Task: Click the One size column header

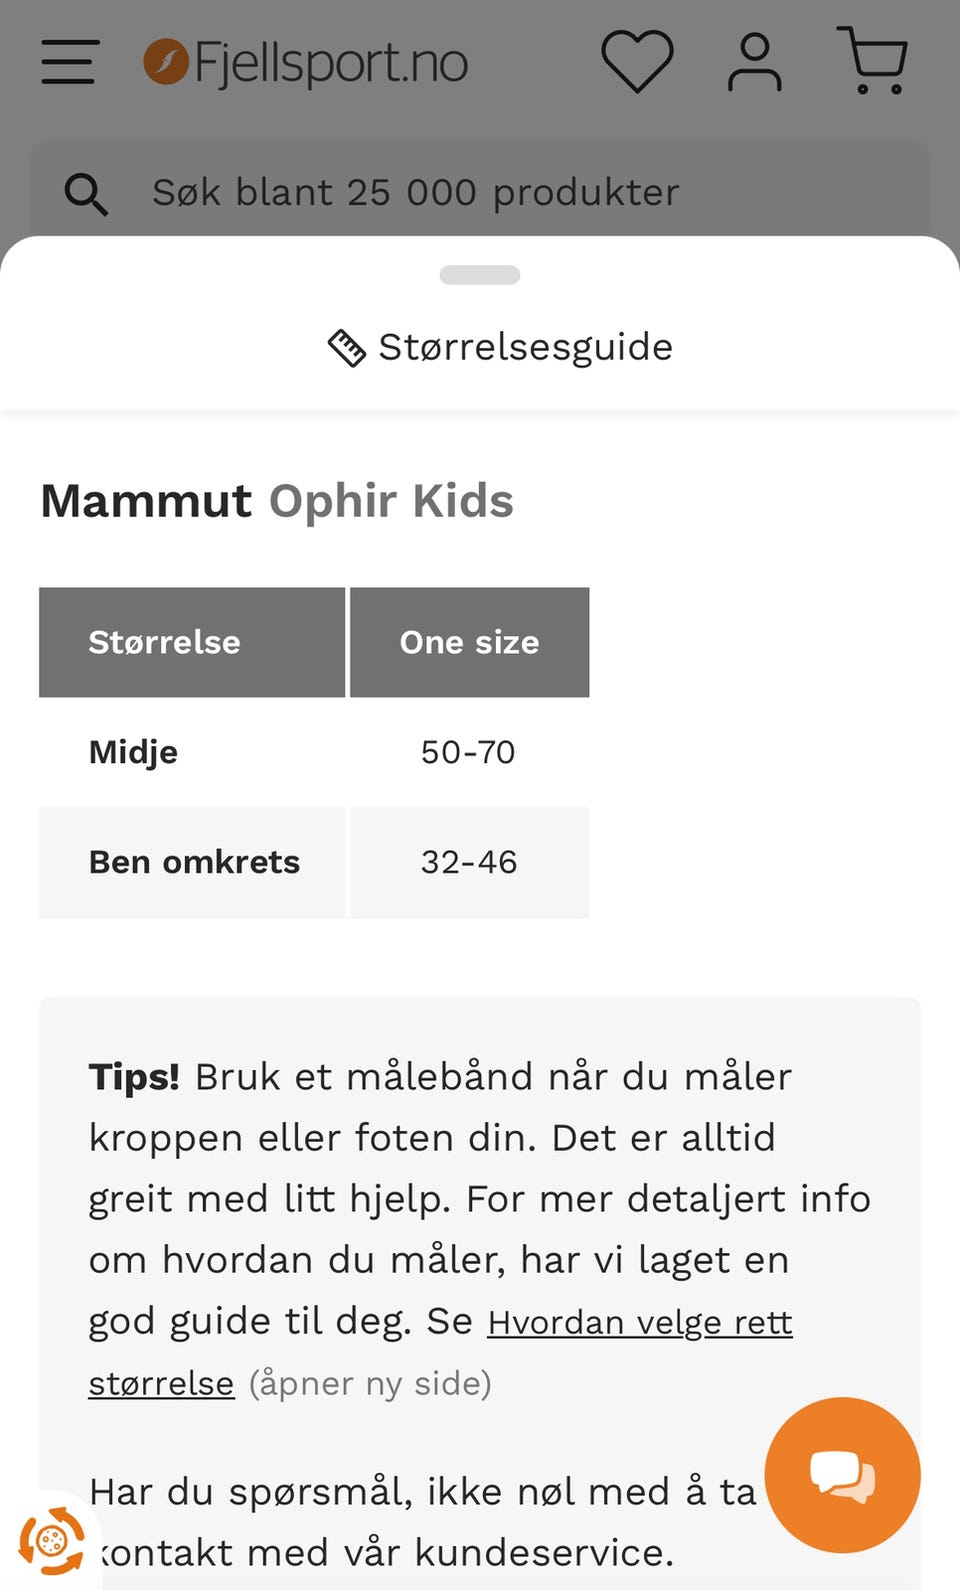Action: 469,642
